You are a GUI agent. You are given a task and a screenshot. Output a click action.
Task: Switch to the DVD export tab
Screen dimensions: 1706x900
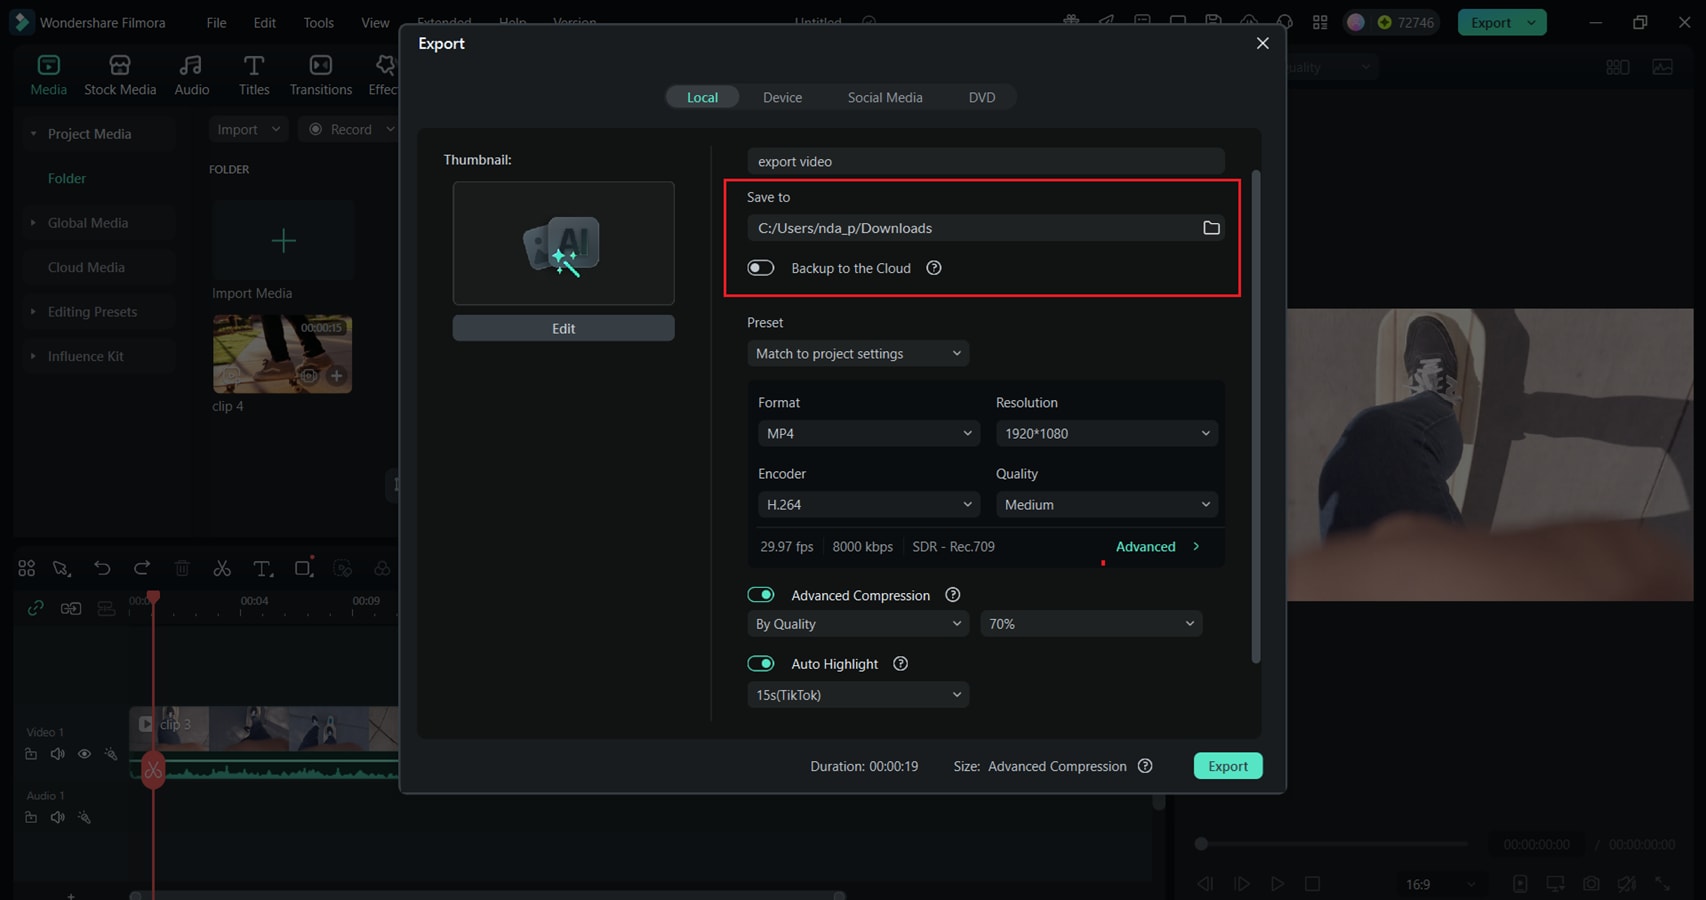click(x=981, y=97)
